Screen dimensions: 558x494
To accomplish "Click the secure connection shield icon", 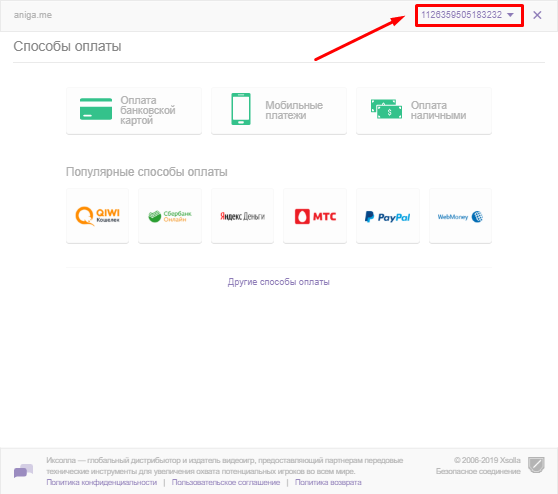I will [536, 465].
